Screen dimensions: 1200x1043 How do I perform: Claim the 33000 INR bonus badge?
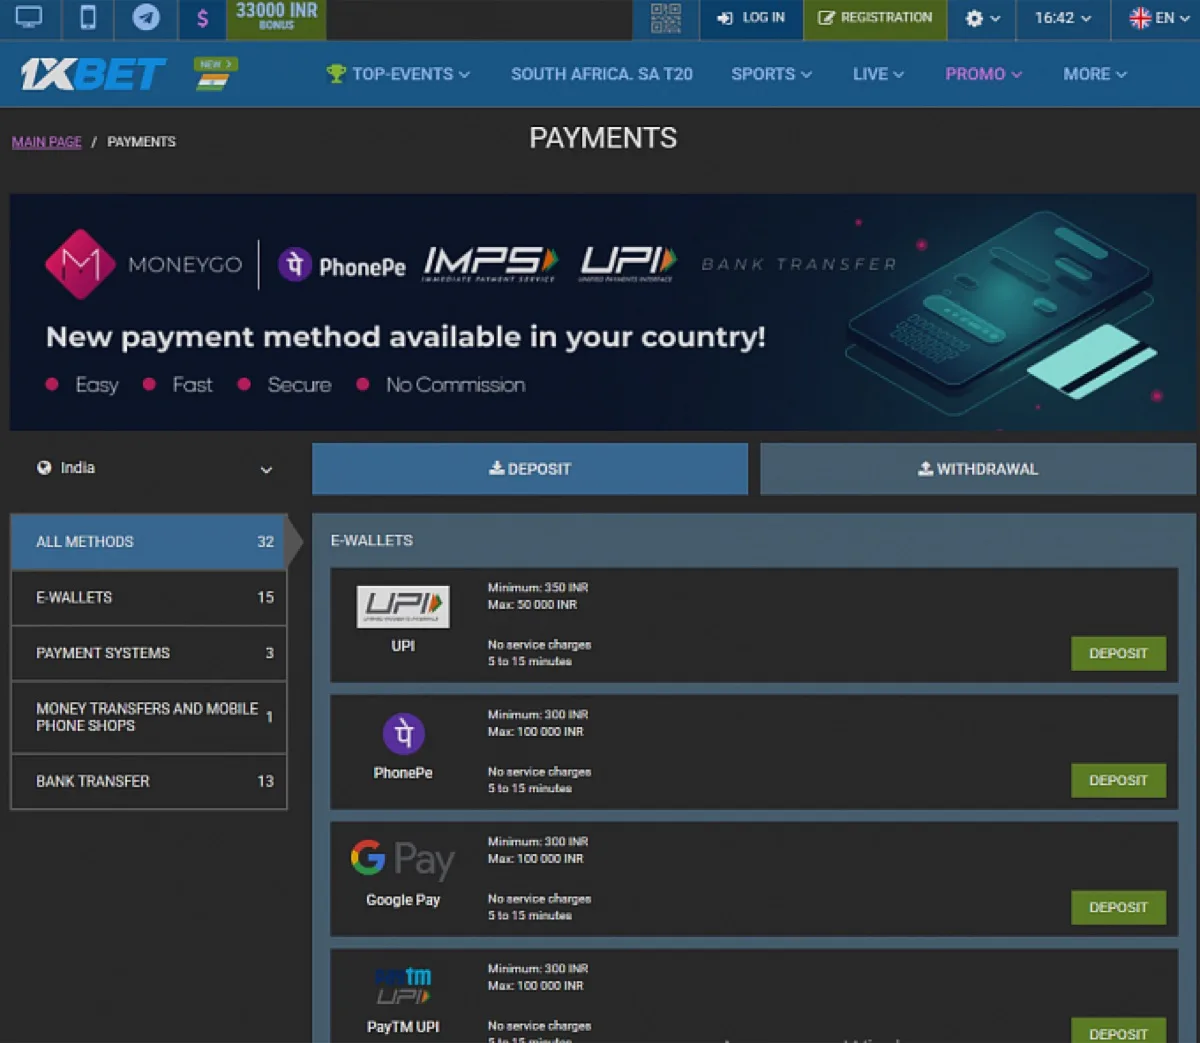pos(276,17)
